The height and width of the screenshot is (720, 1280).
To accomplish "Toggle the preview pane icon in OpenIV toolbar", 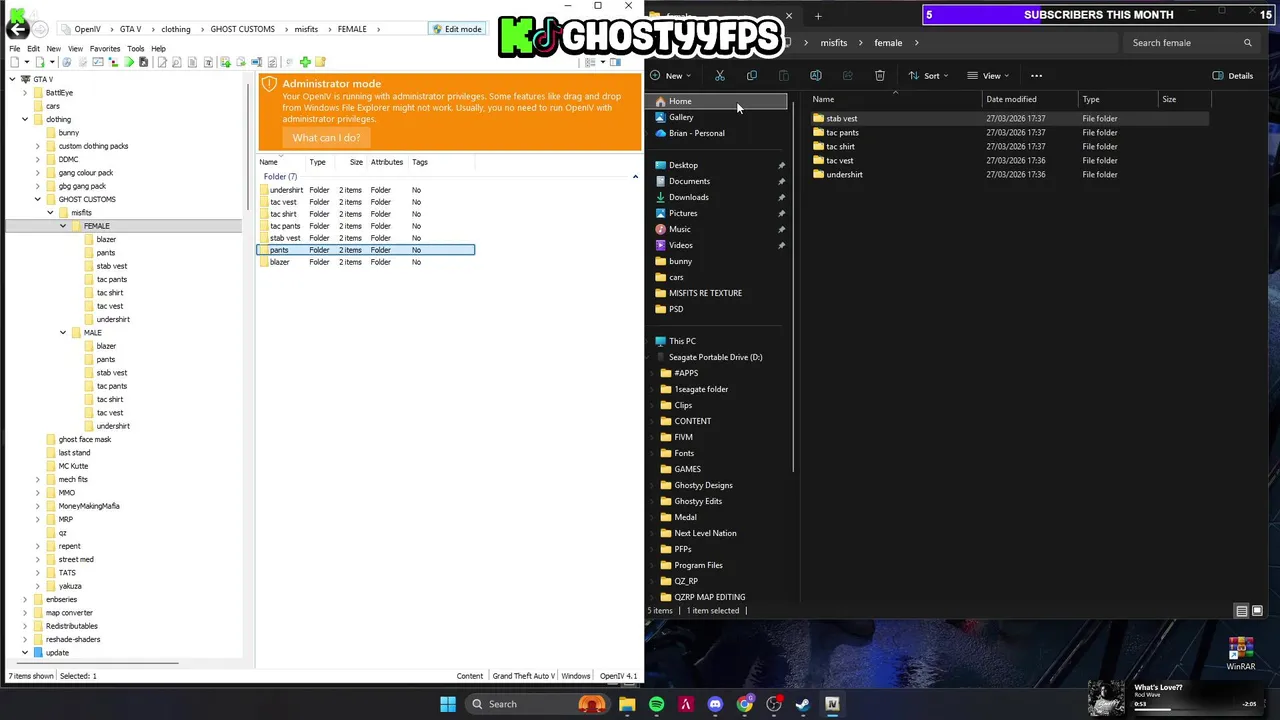I will tap(615, 62).
